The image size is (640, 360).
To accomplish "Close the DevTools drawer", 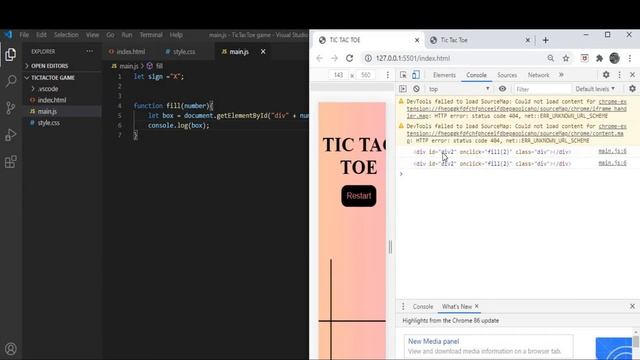I will coord(632,306).
